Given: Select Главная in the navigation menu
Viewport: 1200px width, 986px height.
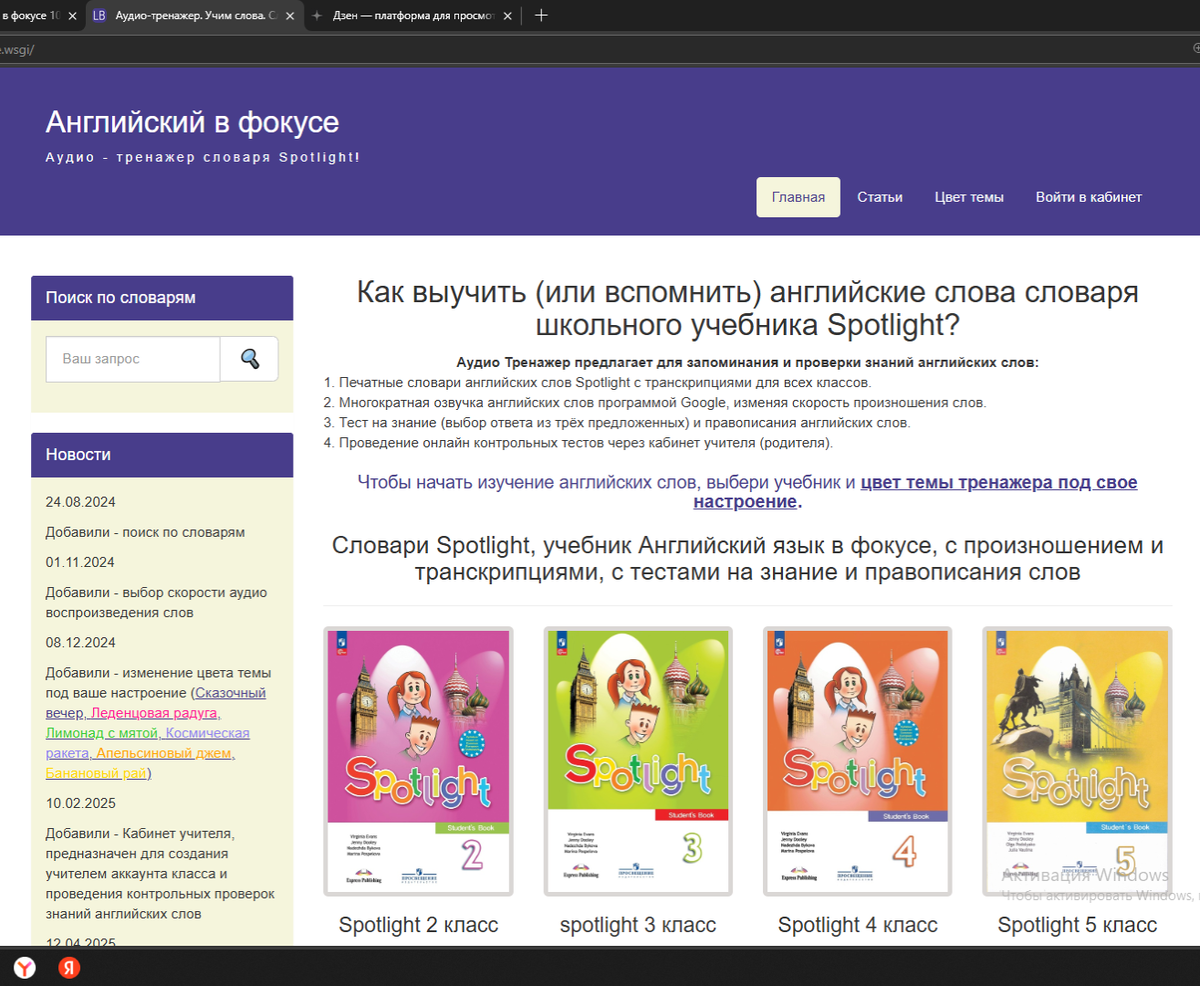Looking at the screenshot, I should click(798, 196).
